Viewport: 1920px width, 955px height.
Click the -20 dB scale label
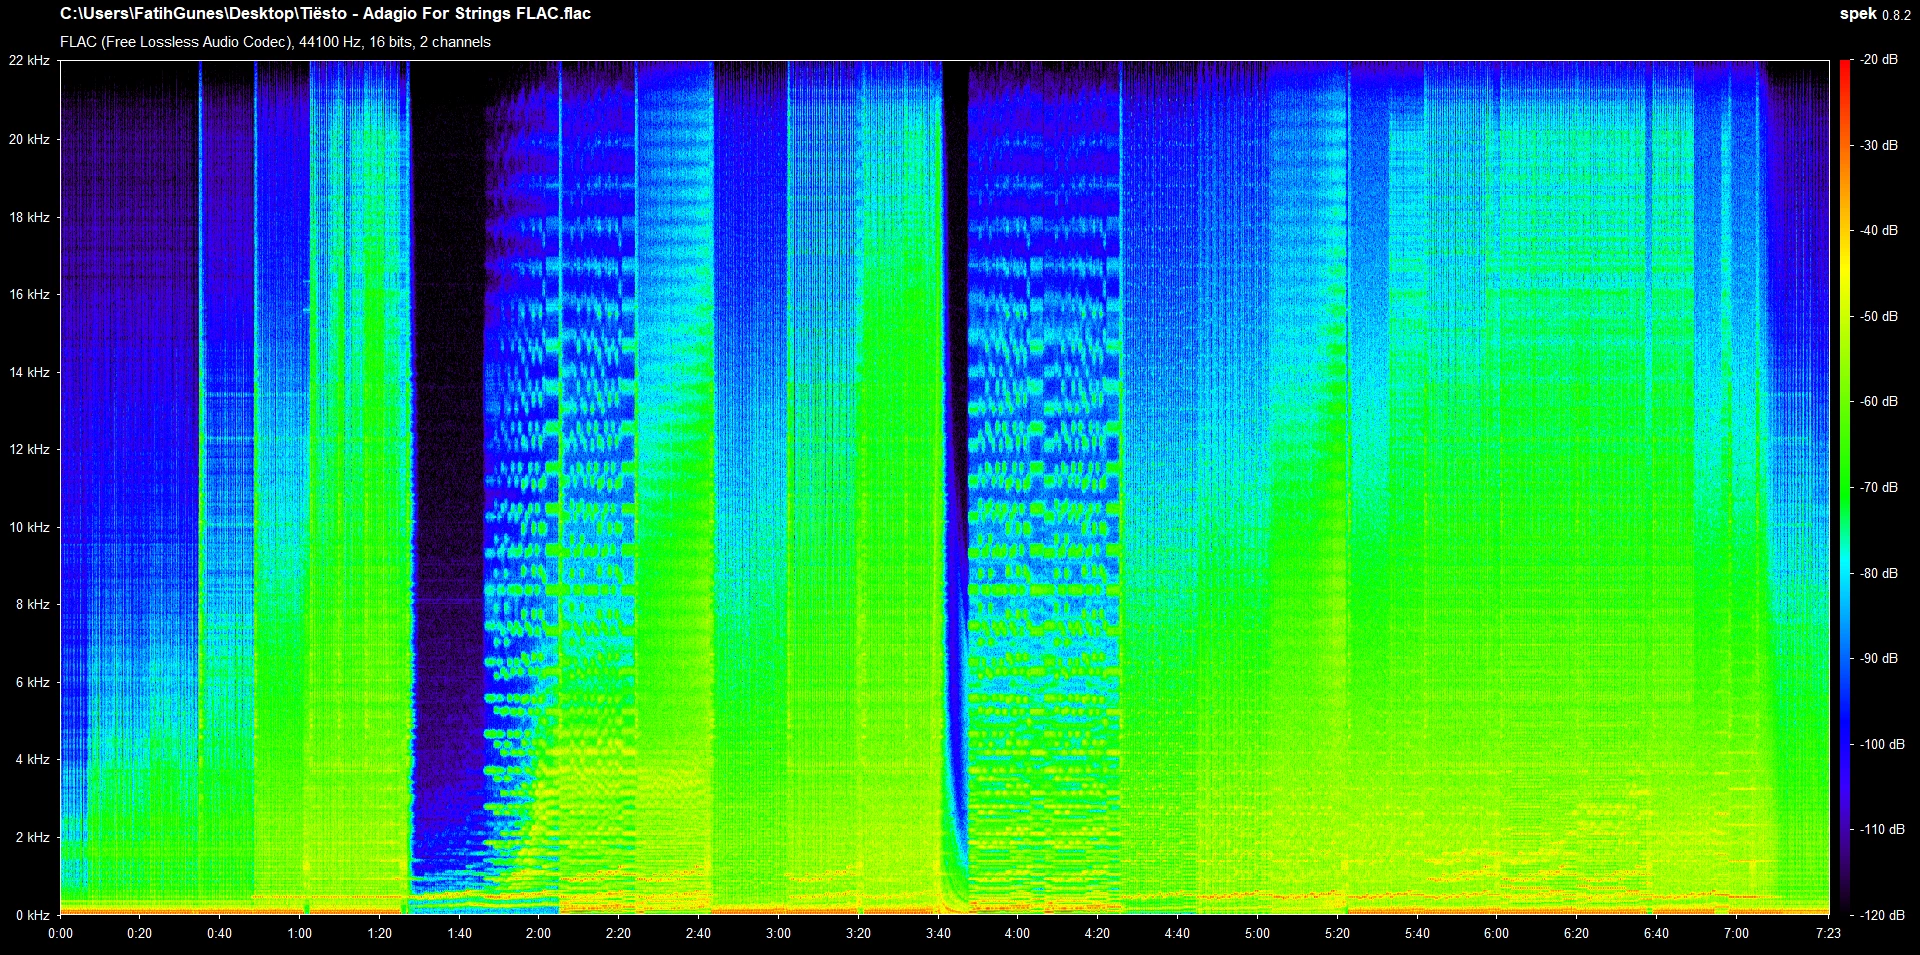[1879, 60]
